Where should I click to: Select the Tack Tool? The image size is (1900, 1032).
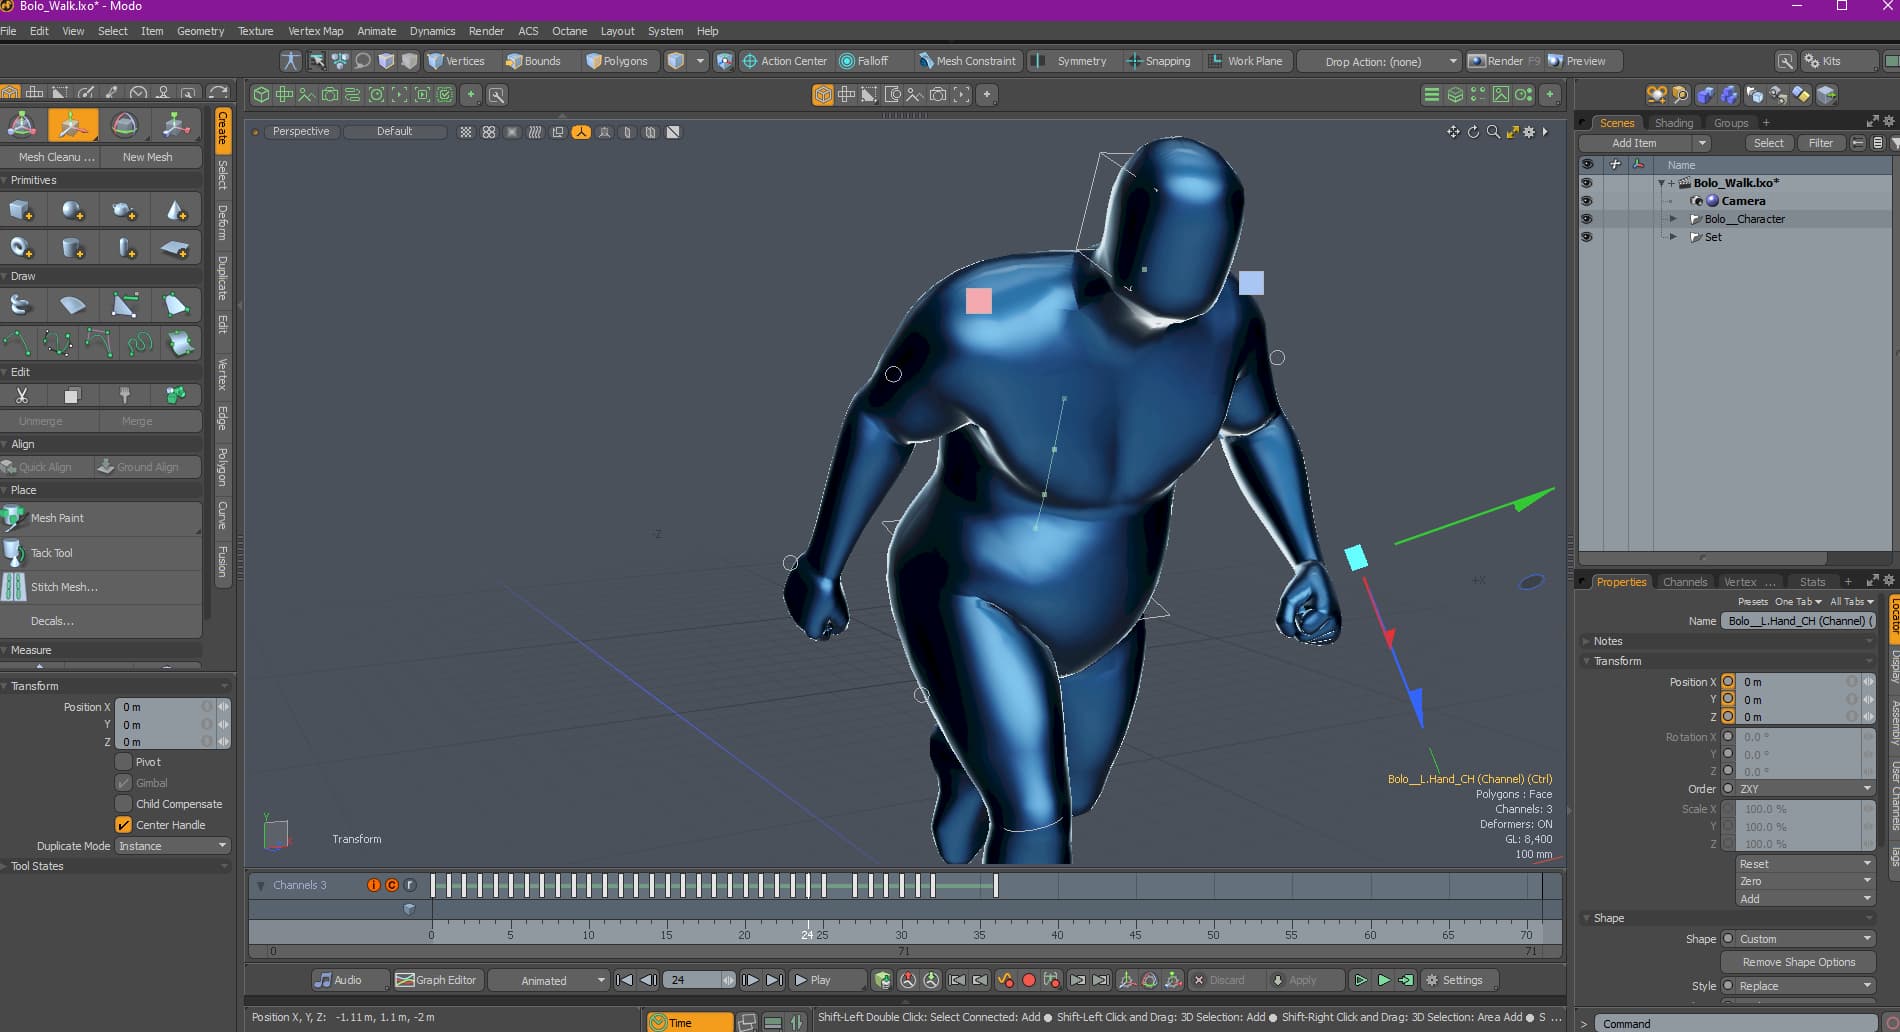point(101,553)
